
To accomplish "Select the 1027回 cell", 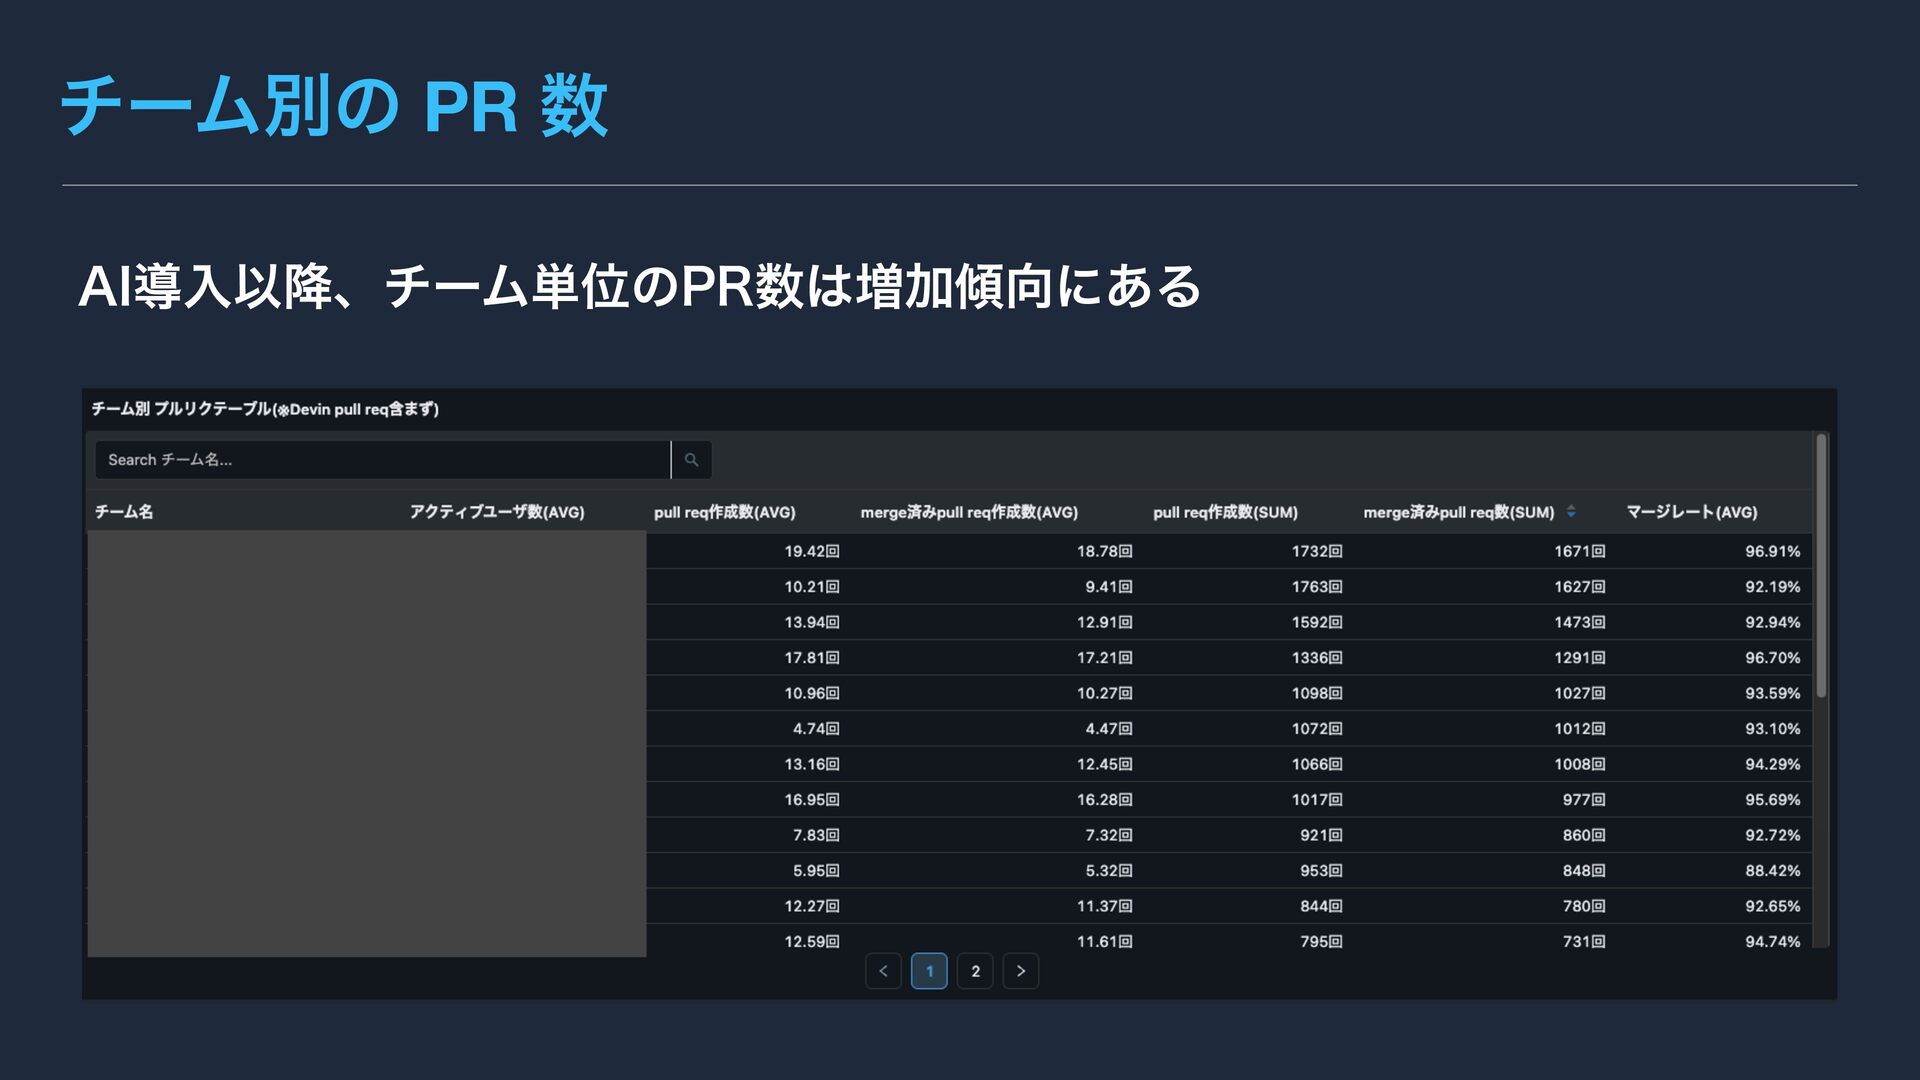I will pyautogui.click(x=1580, y=693).
